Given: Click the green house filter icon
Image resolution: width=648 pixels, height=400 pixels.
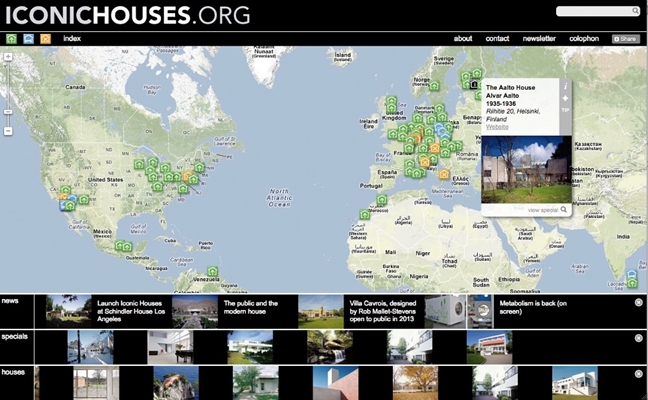Looking at the screenshot, I should click(x=11, y=39).
